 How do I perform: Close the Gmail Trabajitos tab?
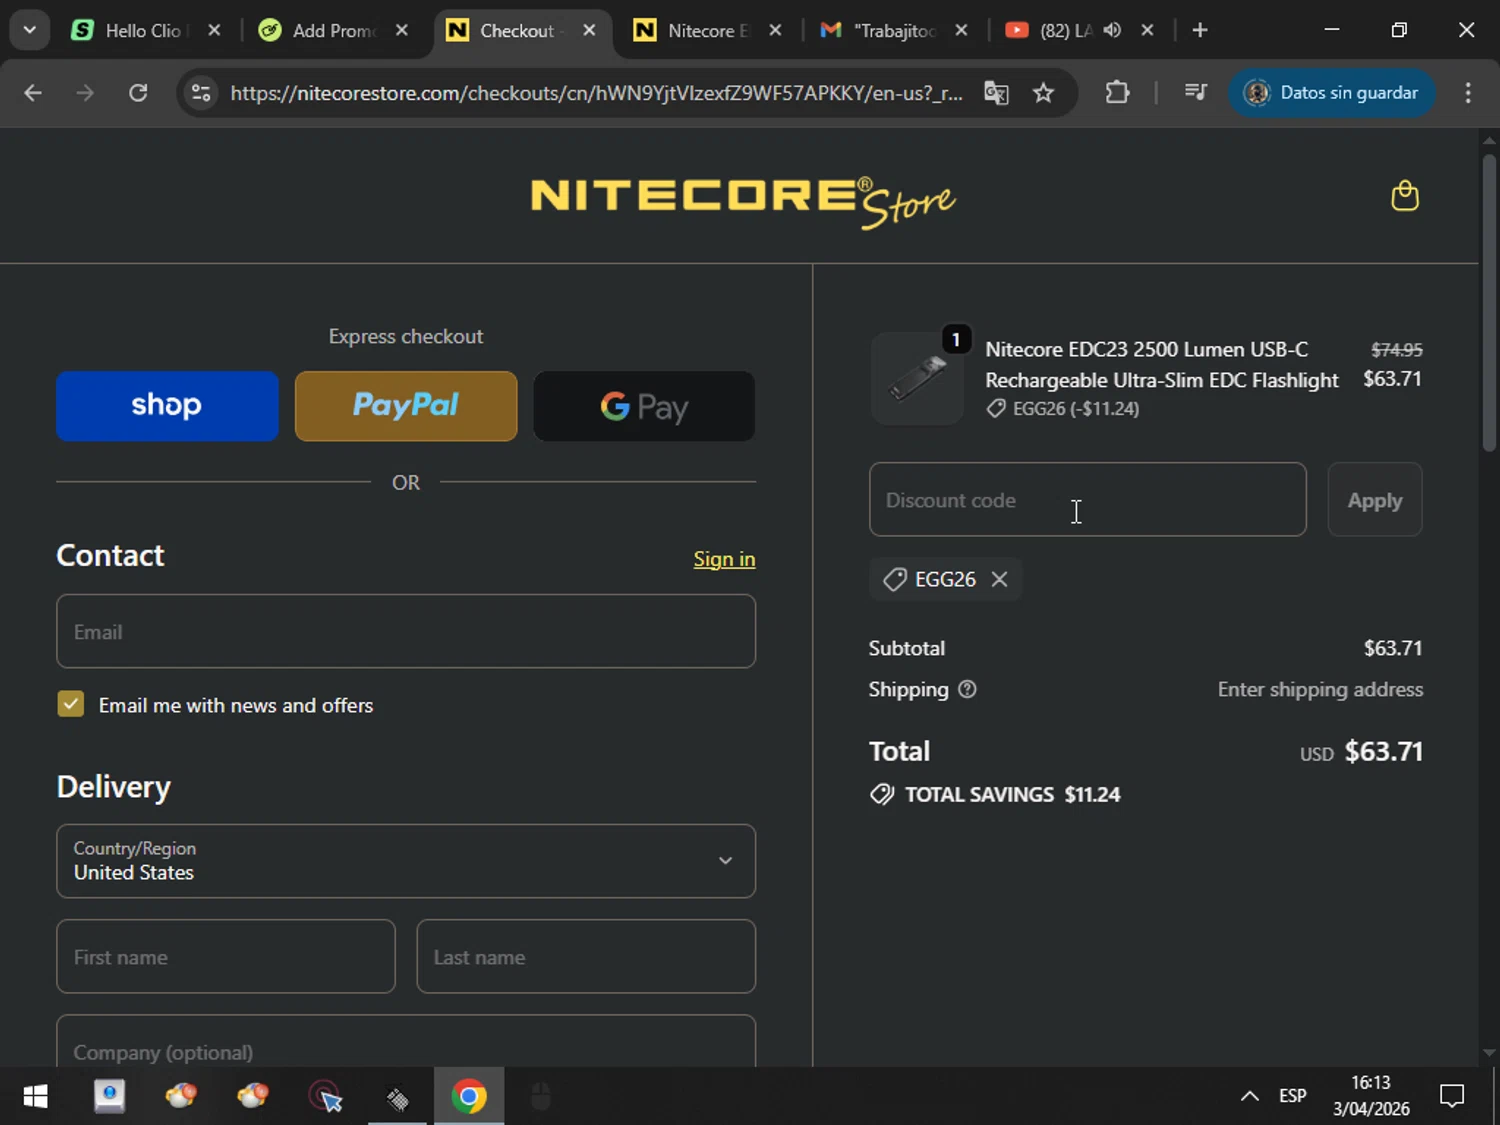click(x=961, y=30)
